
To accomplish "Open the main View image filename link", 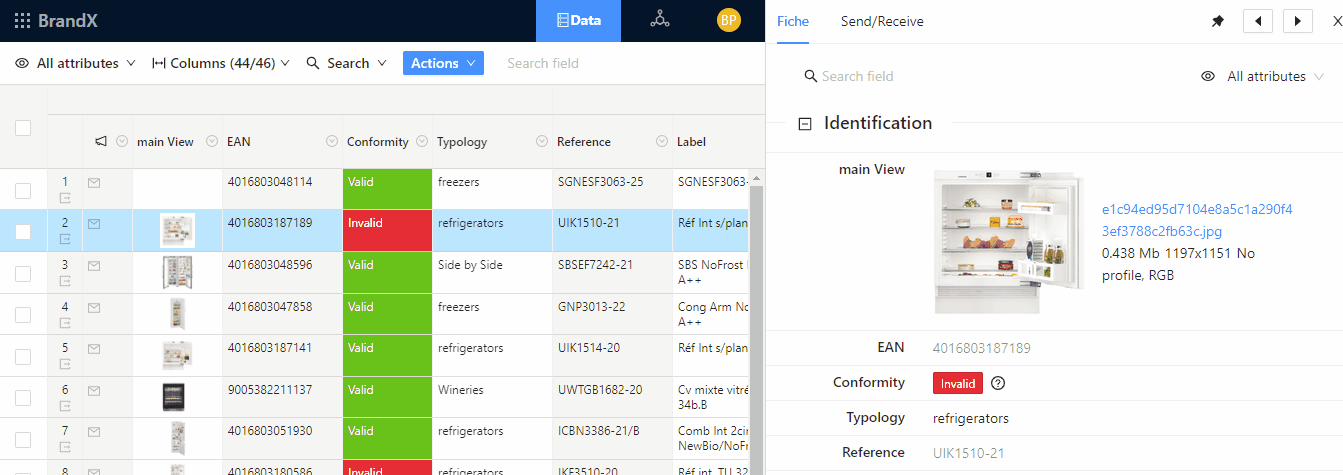I will [x=1196, y=220].
